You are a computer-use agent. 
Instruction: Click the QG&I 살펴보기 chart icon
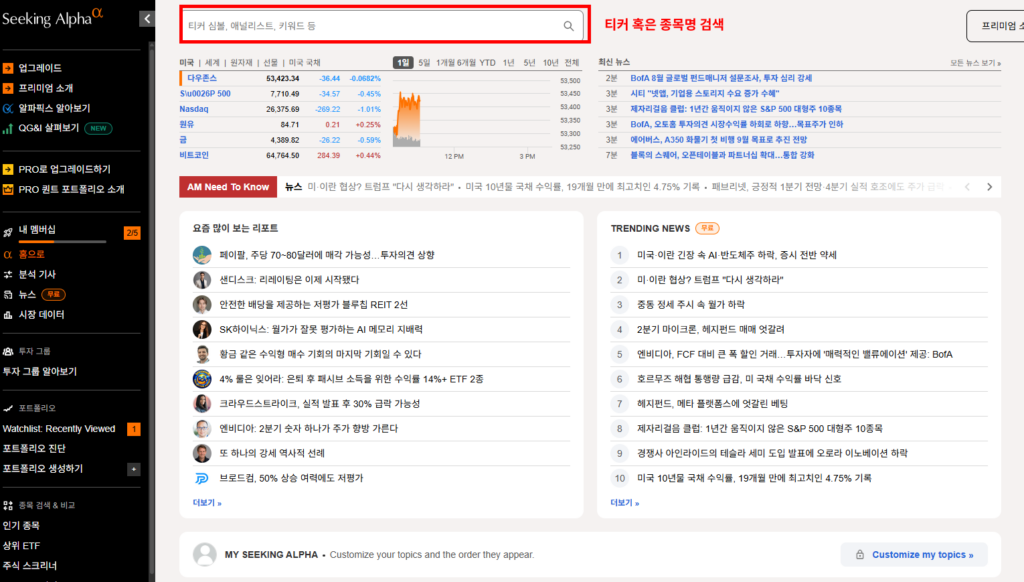[x=8, y=129]
